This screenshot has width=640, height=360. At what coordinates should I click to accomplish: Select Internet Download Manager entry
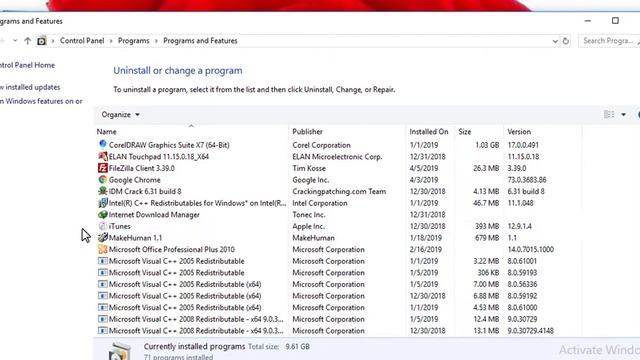tap(154, 215)
